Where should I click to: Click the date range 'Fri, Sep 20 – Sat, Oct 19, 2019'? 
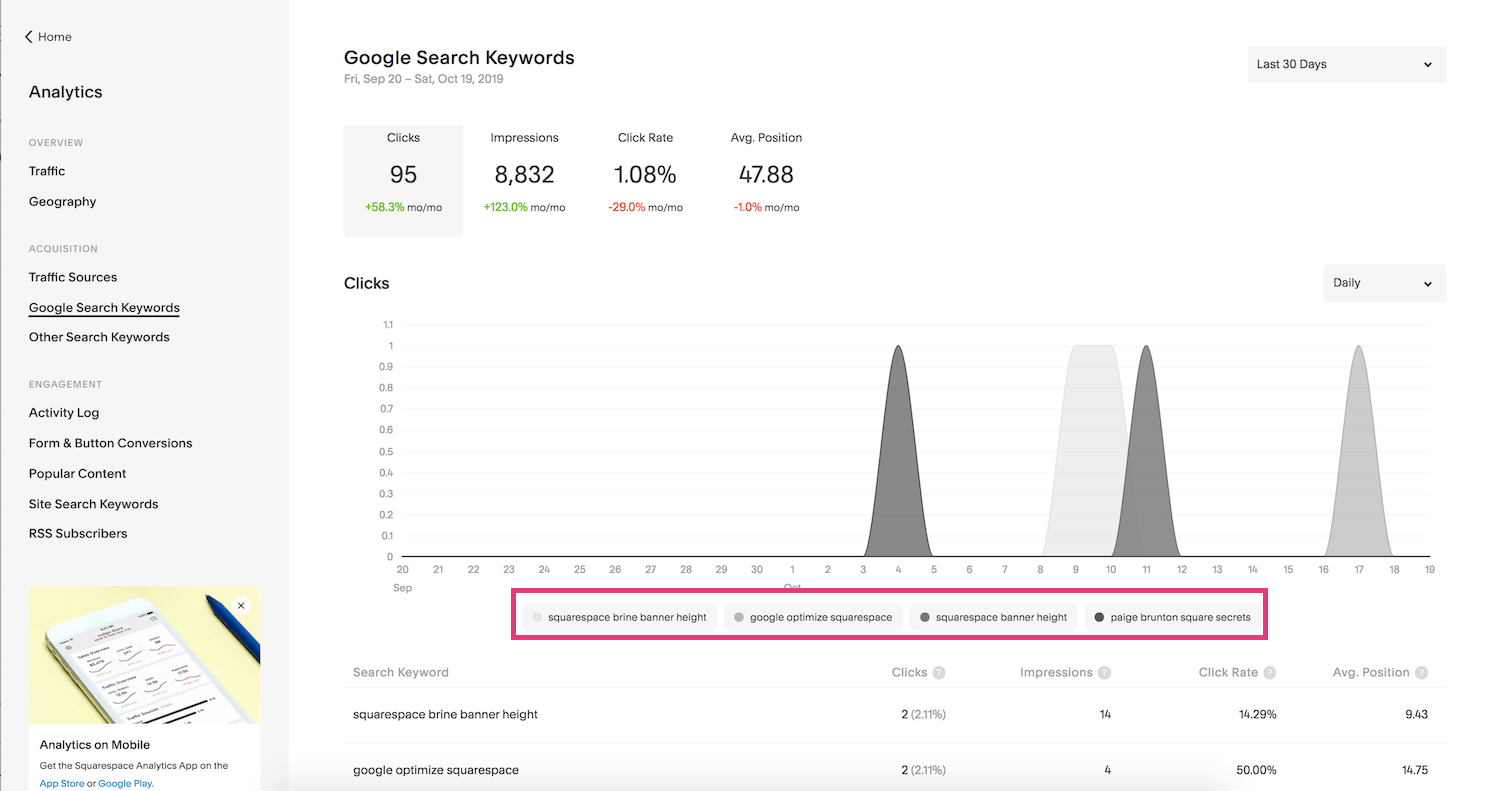(x=424, y=79)
